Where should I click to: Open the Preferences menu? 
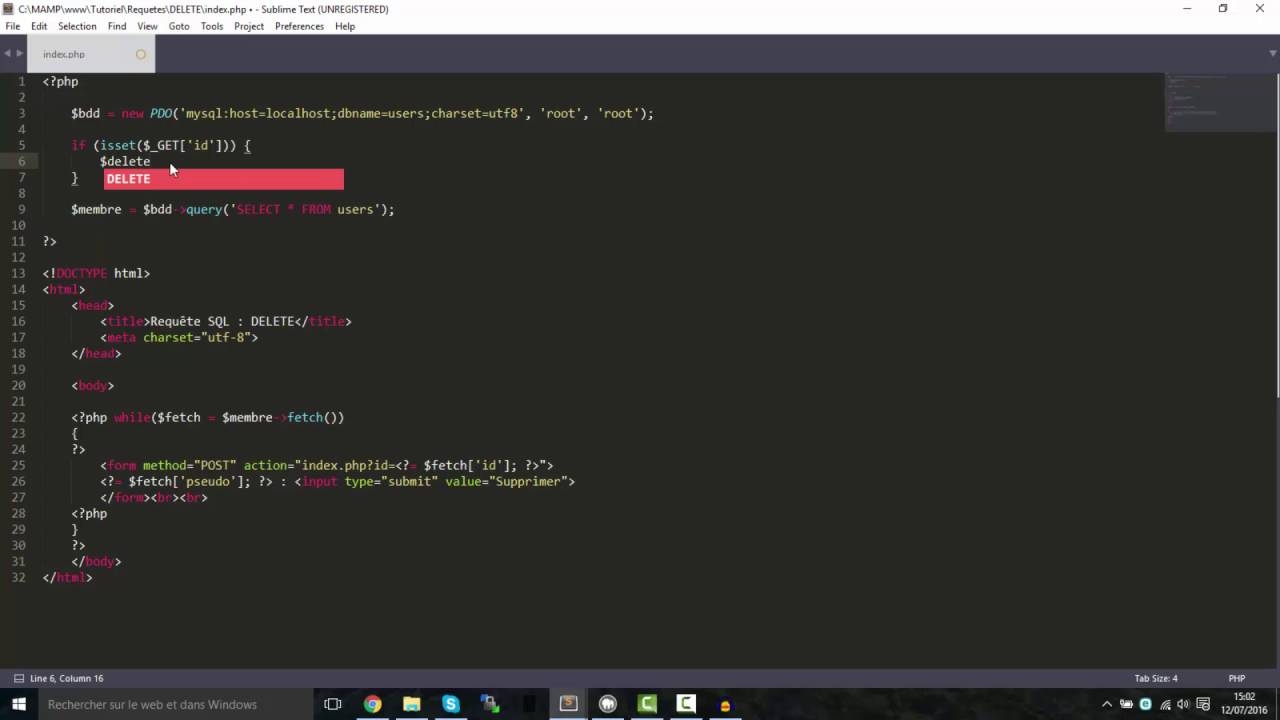click(x=299, y=26)
